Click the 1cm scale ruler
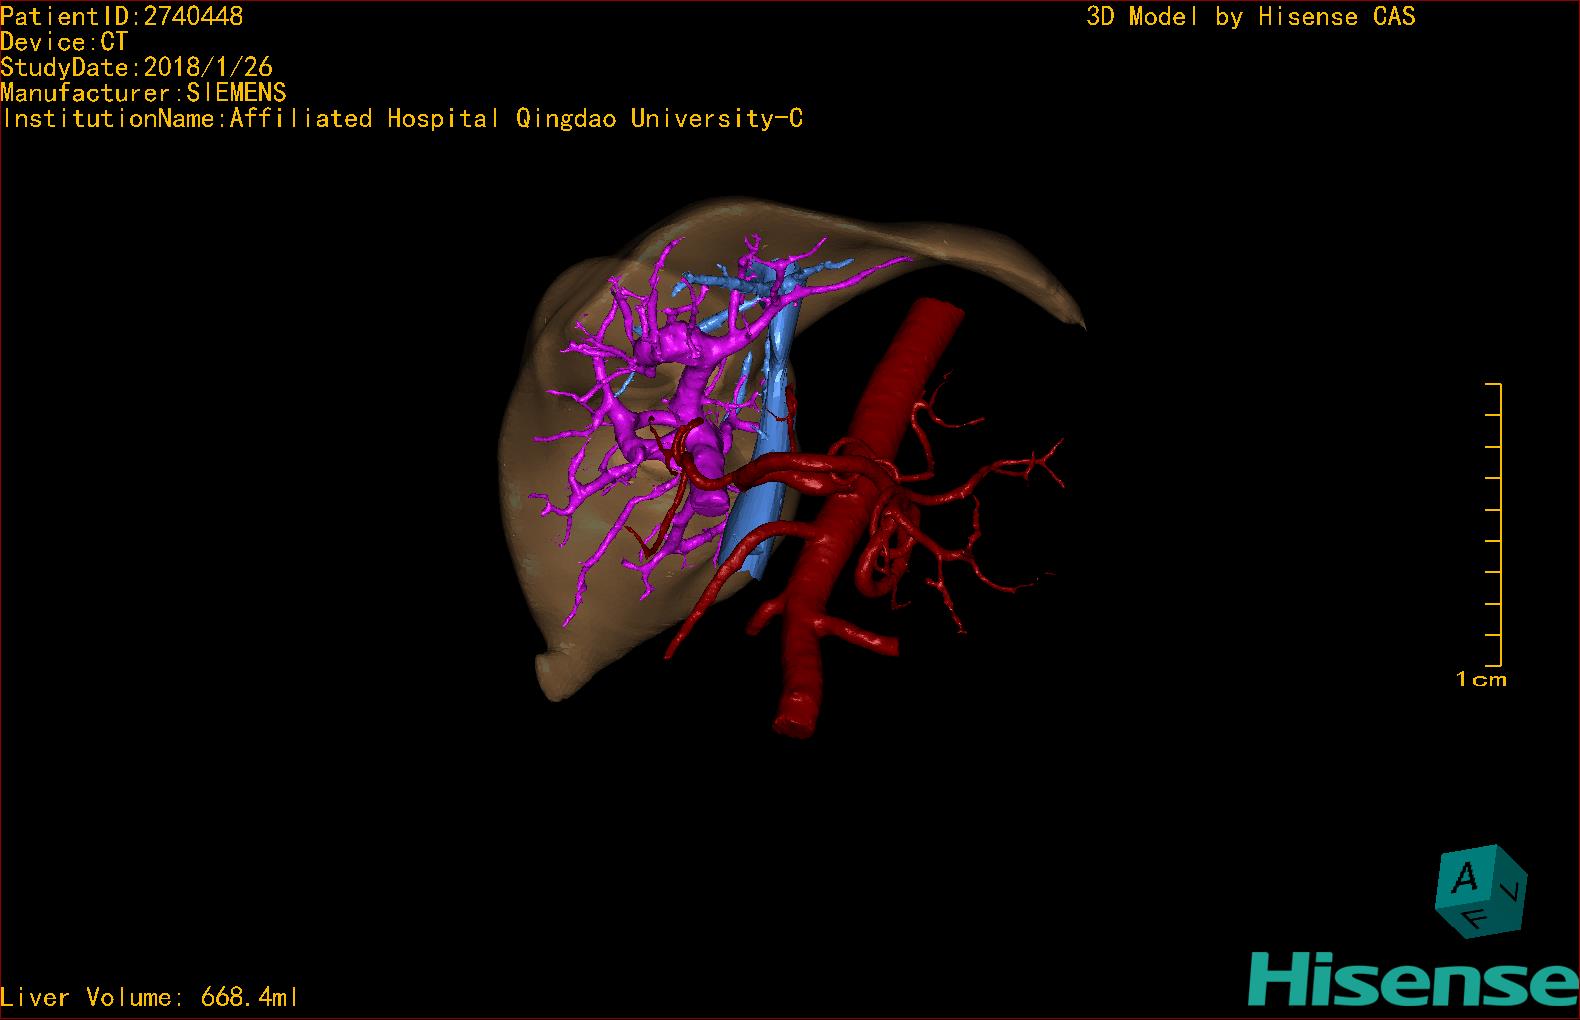Viewport: 1580px width, 1020px height. pos(1493,524)
